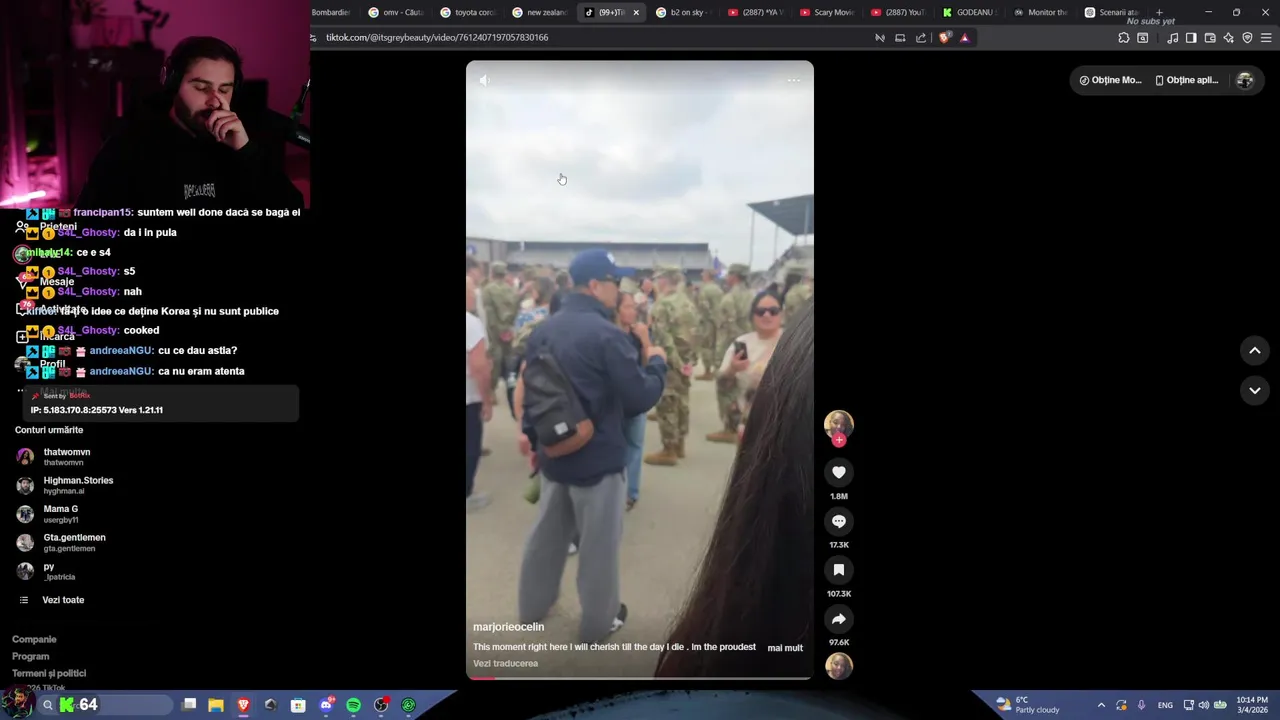Viewport: 1280px width, 720px height.
Task: Switch to the toyota corolla browser tab
Action: point(468,13)
